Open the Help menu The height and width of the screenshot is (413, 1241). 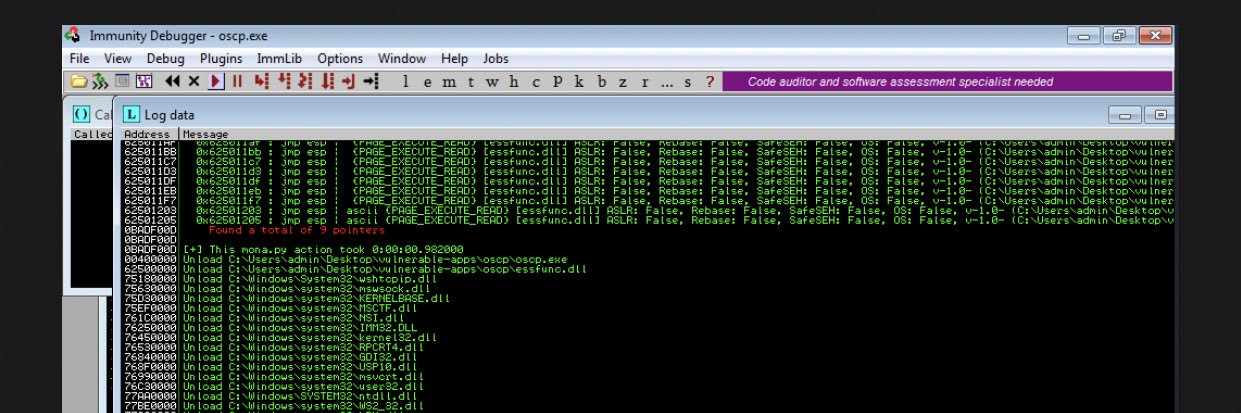(x=454, y=59)
